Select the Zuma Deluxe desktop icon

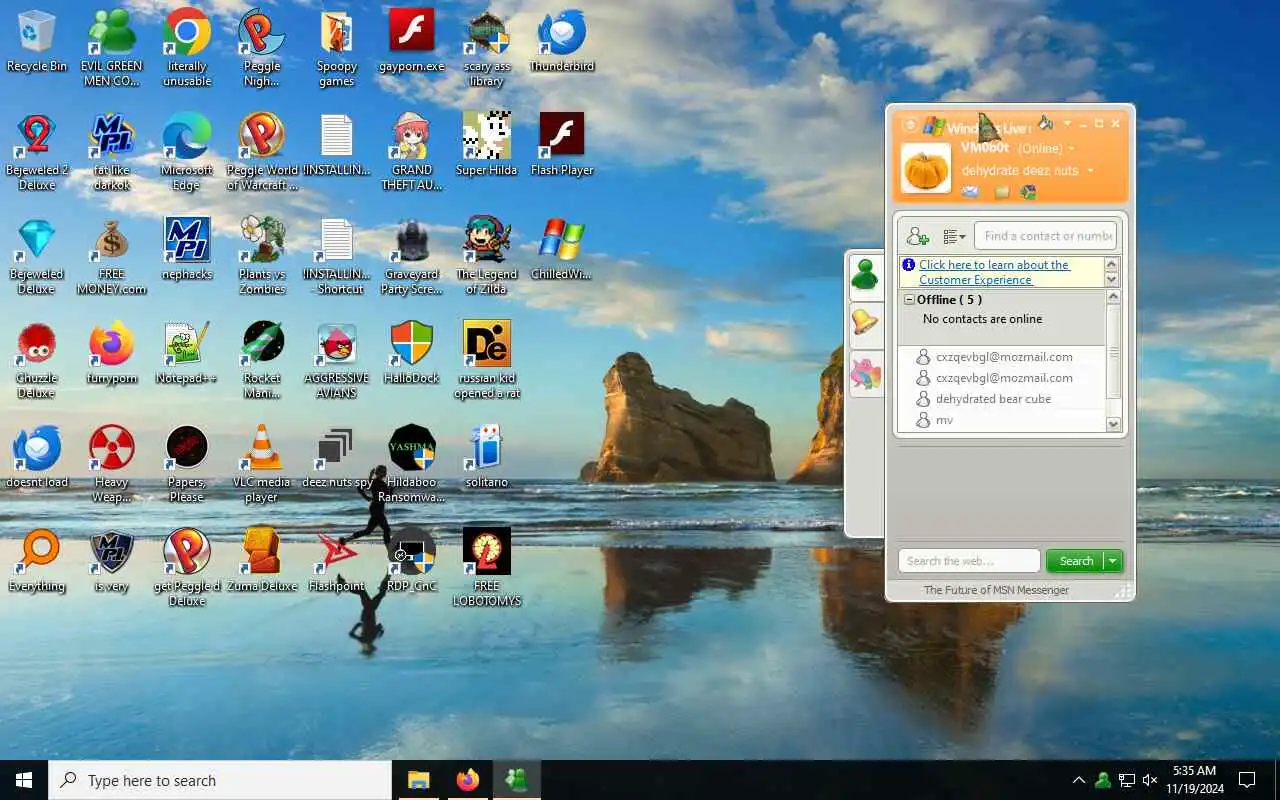point(262,561)
